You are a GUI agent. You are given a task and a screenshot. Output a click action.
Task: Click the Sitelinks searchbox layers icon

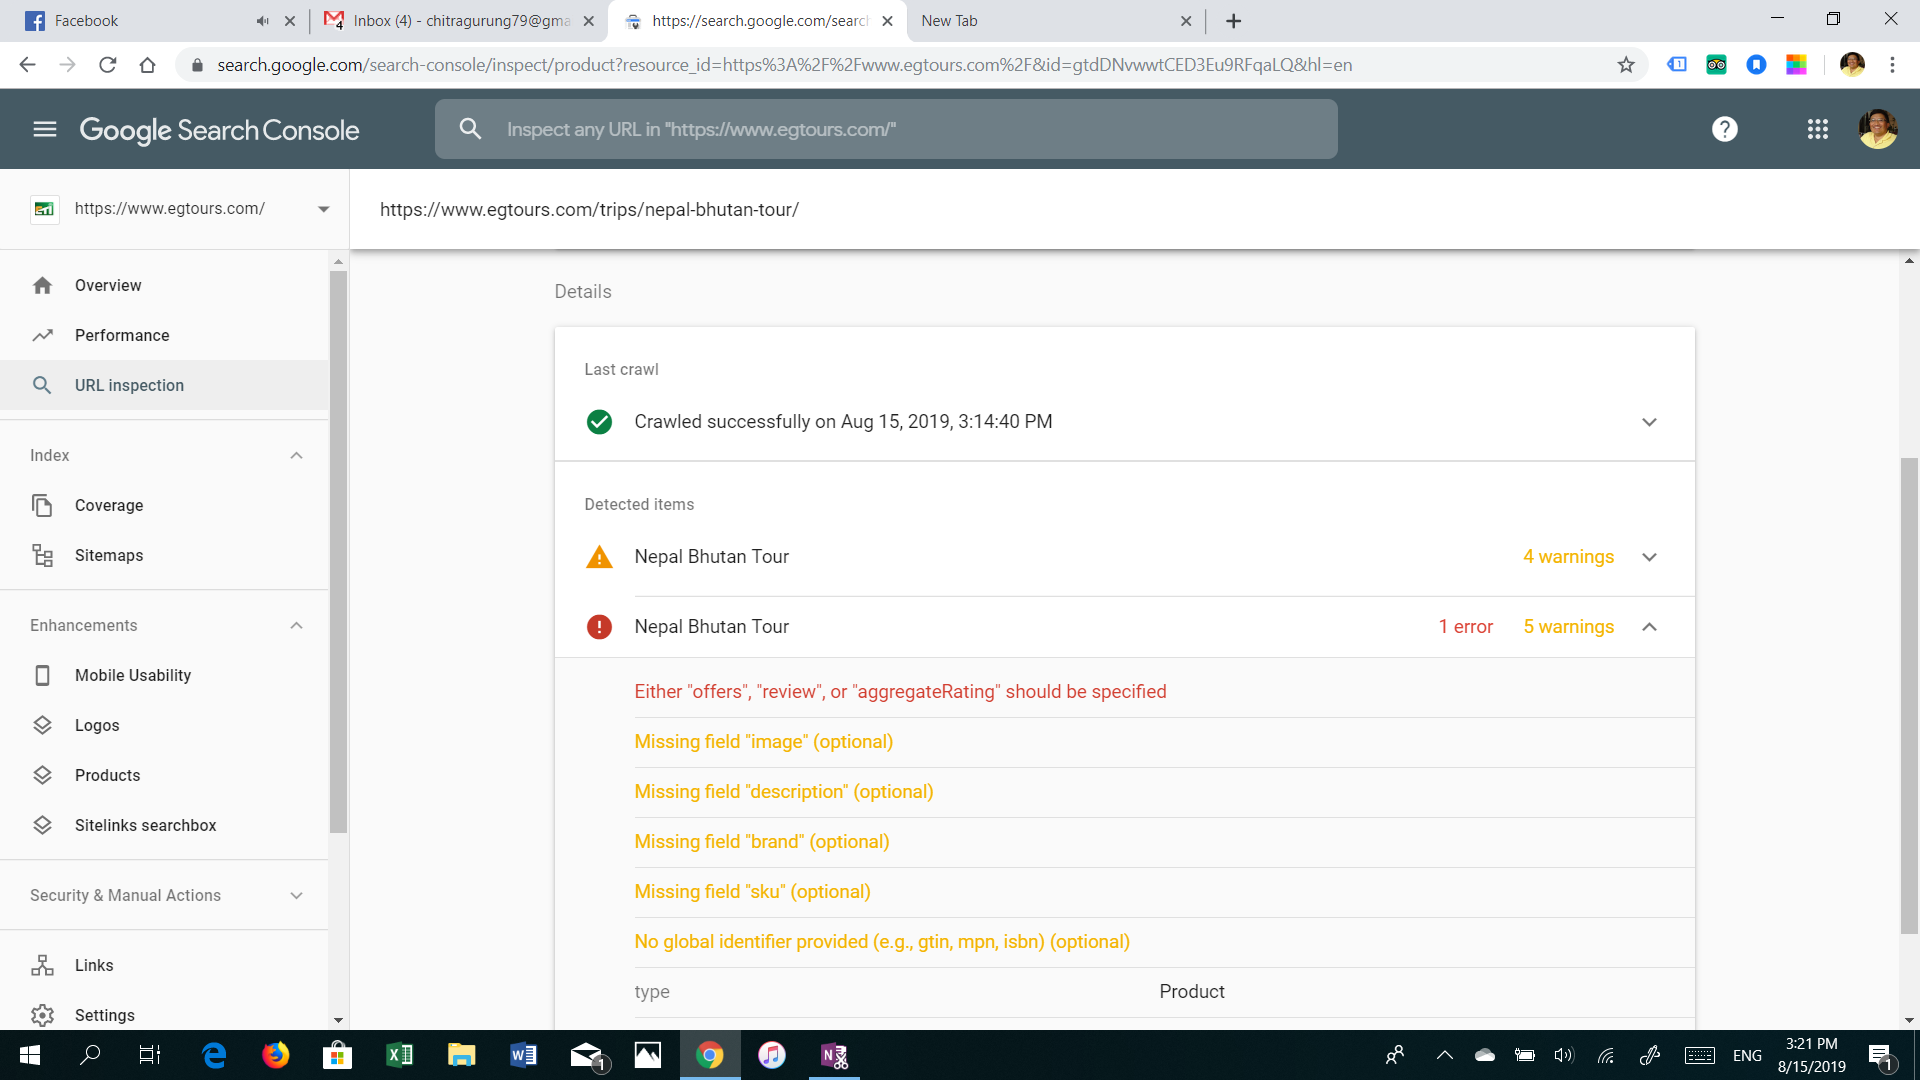pyautogui.click(x=42, y=825)
